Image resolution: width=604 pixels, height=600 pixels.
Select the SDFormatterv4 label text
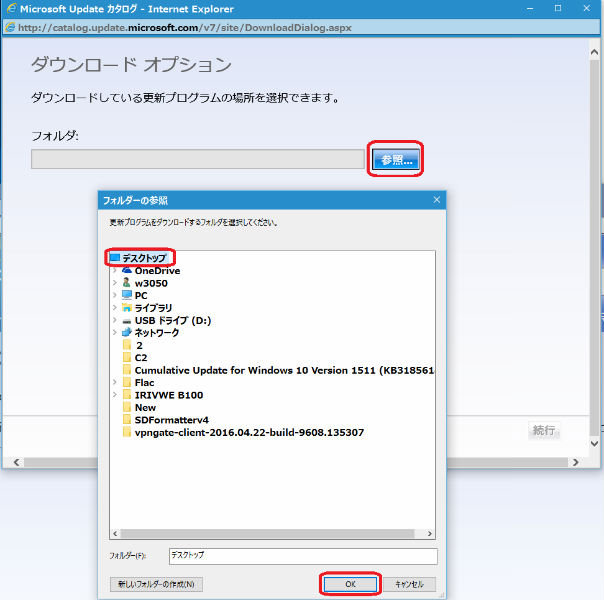[x=171, y=420]
